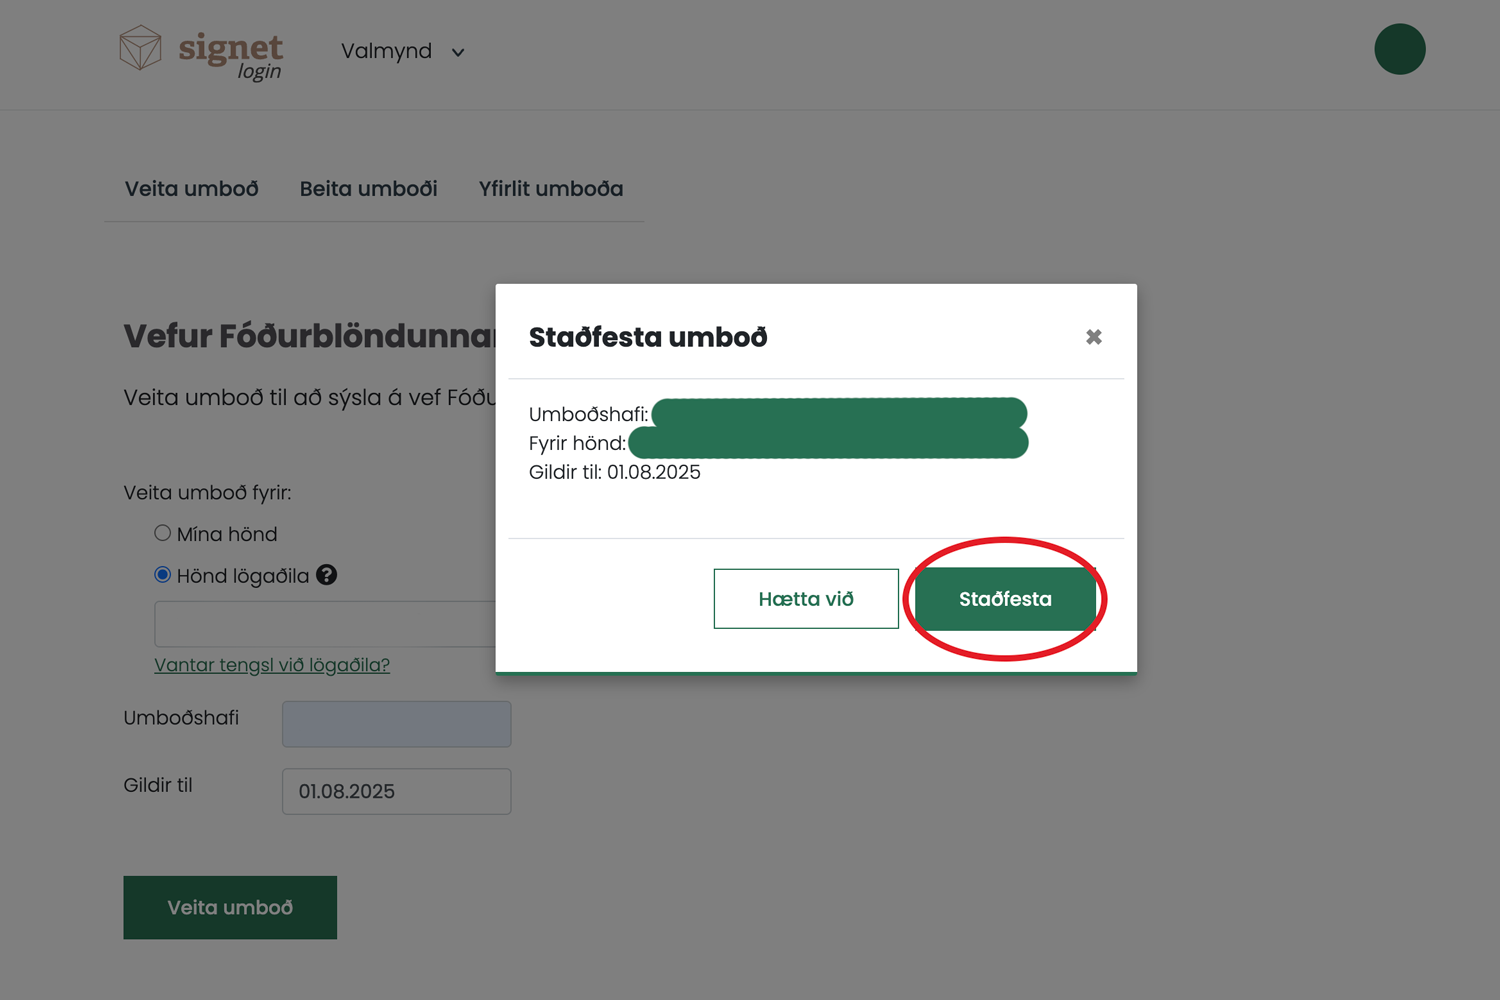The width and height of the screenshot is (1500, 1000).
Task: Click the signet login wordmark text
Action: pyautogui.click(x=231, y=56)
